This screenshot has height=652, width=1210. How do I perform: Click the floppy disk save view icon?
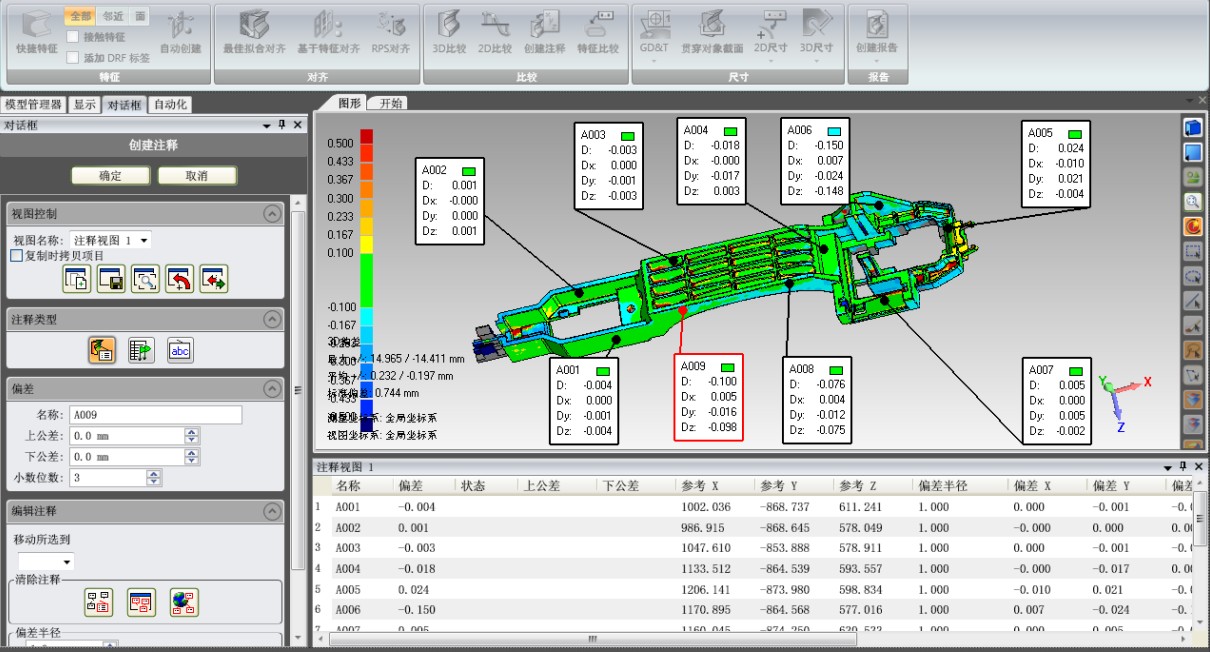(x=111, y=280)
